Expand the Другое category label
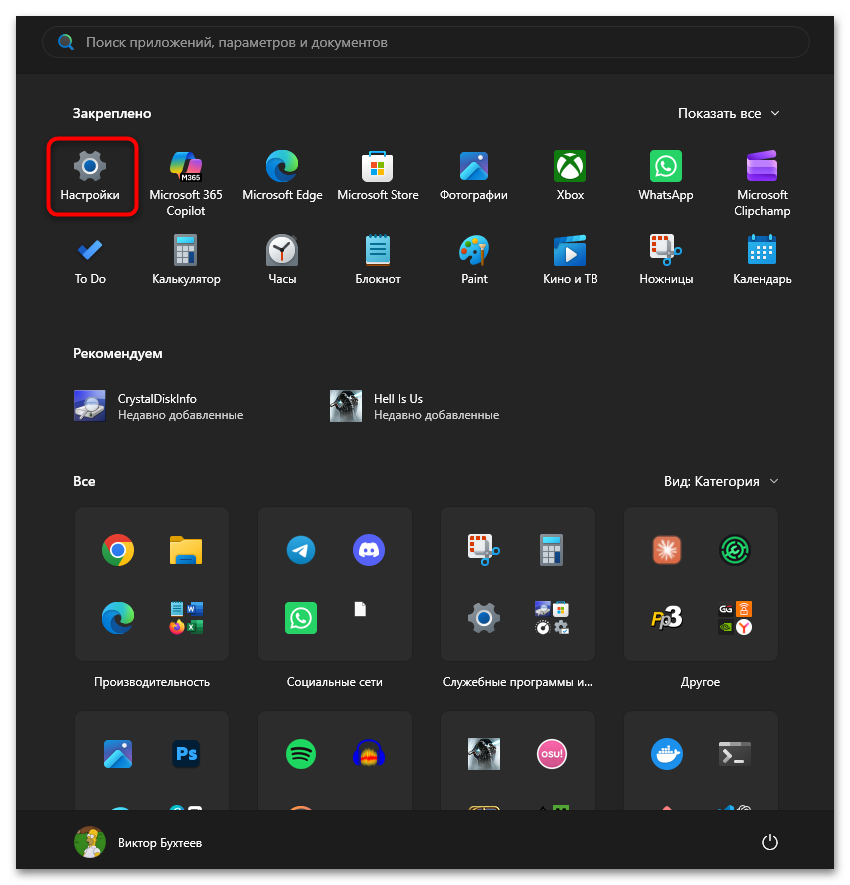Viewport: 850px width, 885px height. click(700, 682)
